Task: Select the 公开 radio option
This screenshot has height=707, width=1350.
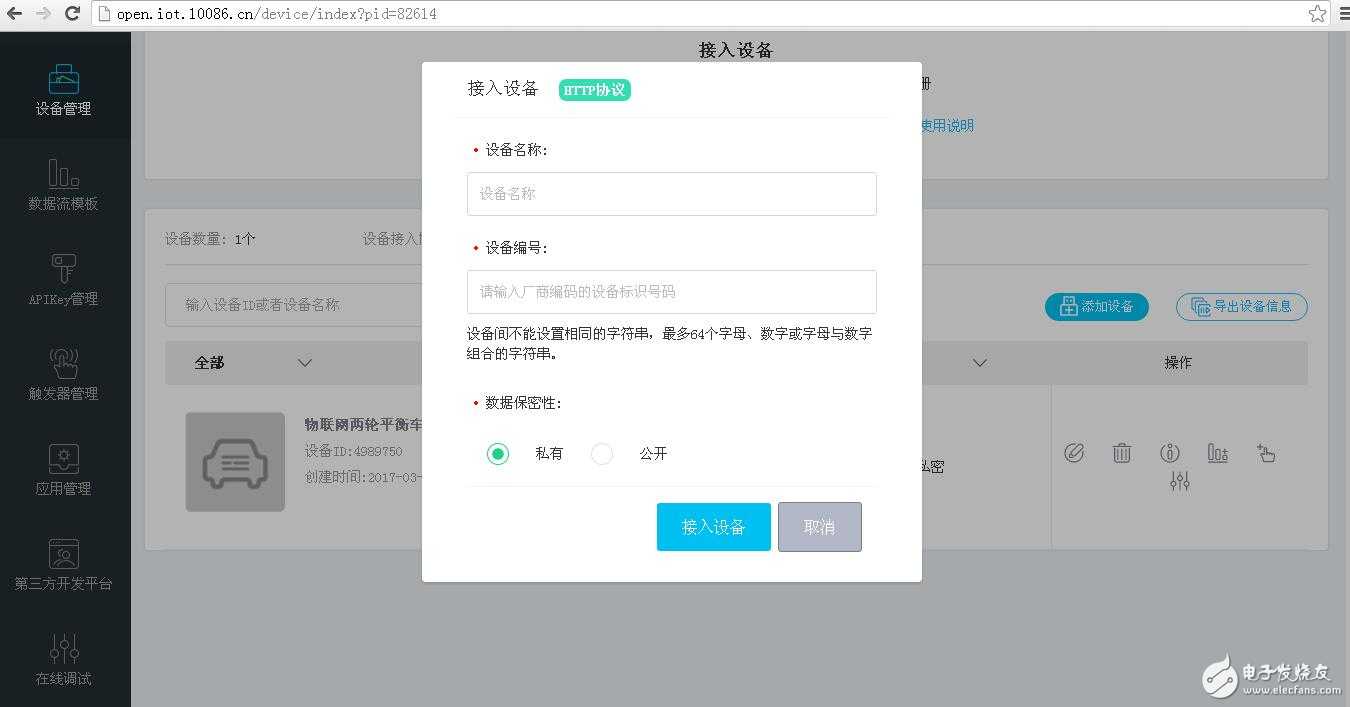Action: coord(602,454)
